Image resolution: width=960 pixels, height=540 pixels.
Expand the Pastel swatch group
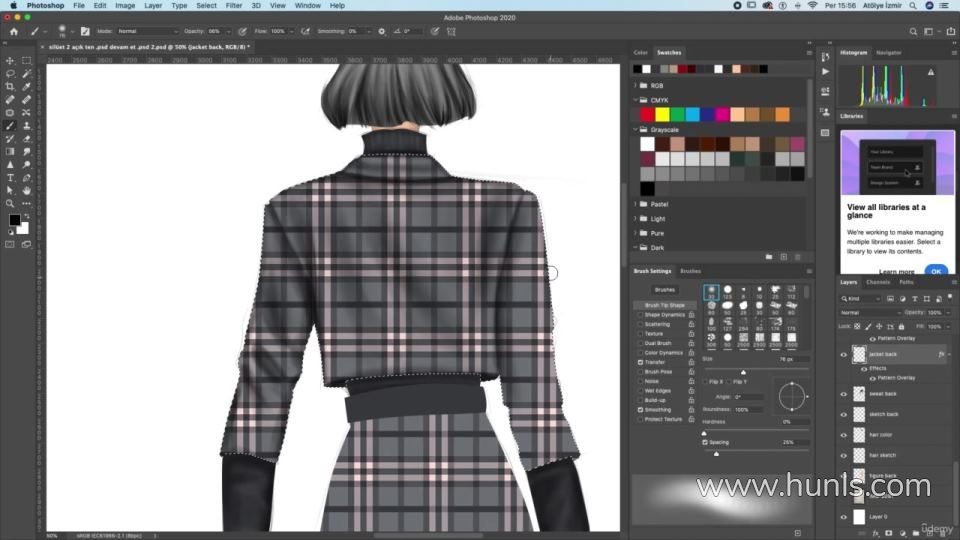pos(636,204)
